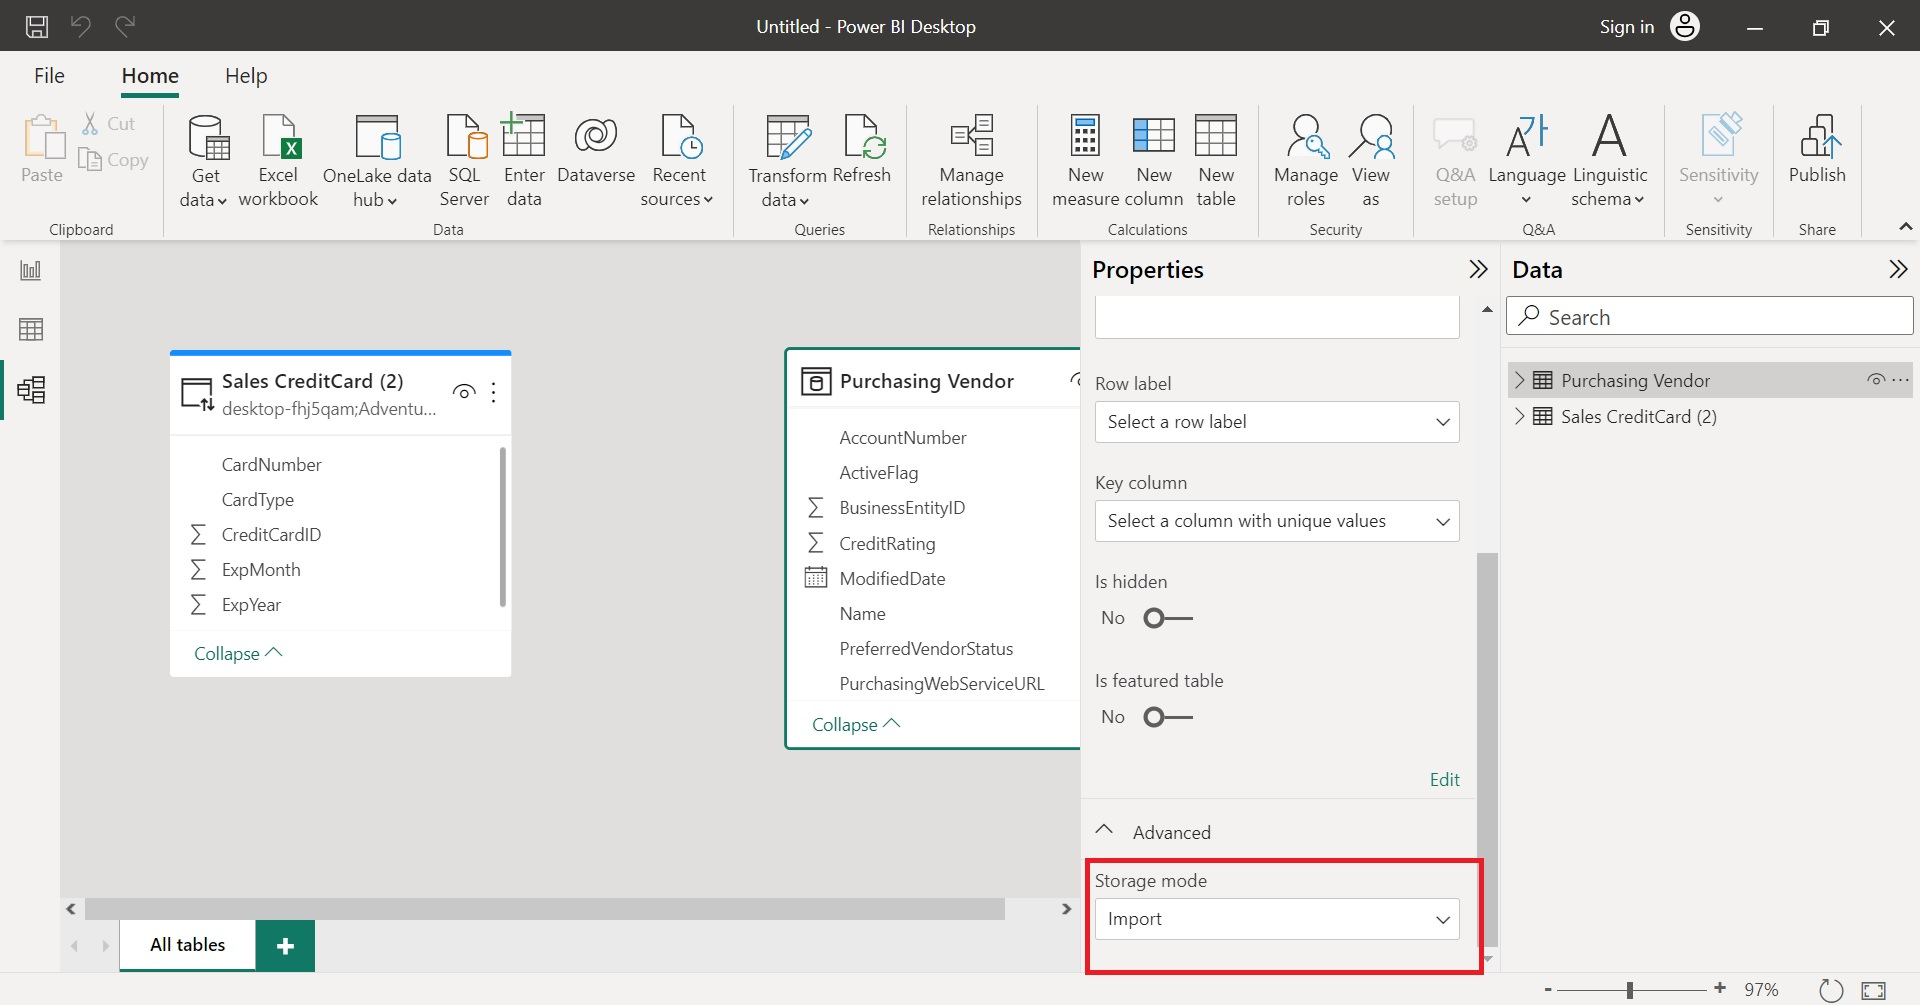Toggle Is hidden switch

(1168, 618)
